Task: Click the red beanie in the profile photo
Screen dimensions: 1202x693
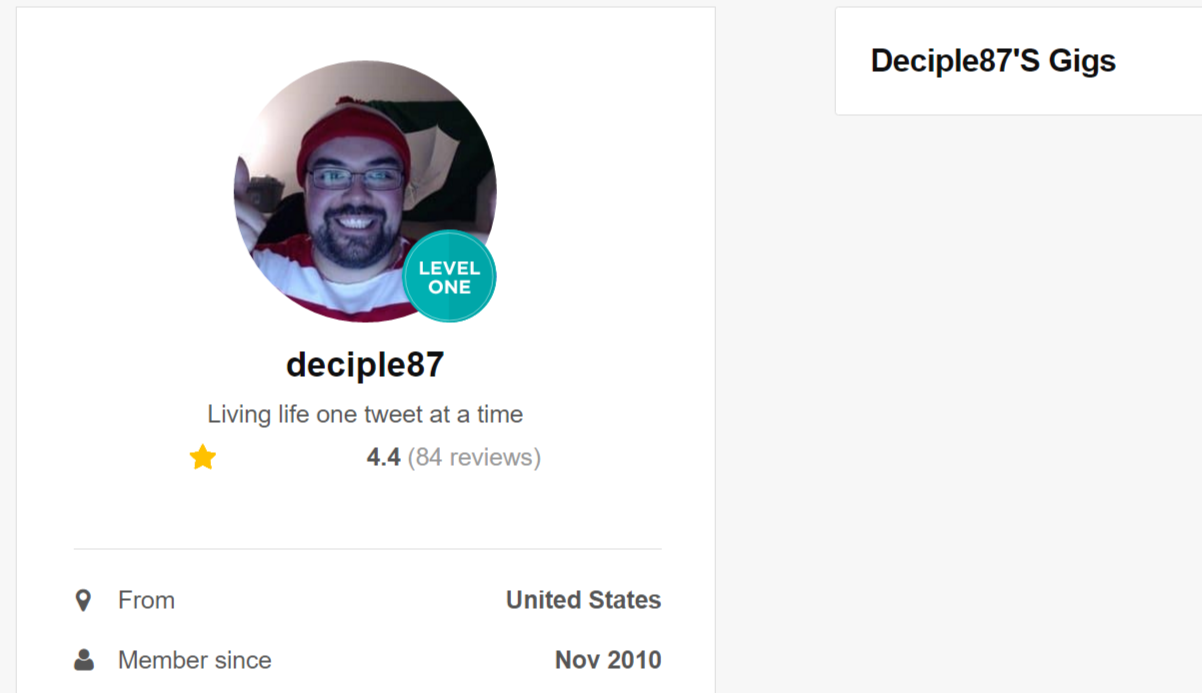Action: [x=352, y=133]
